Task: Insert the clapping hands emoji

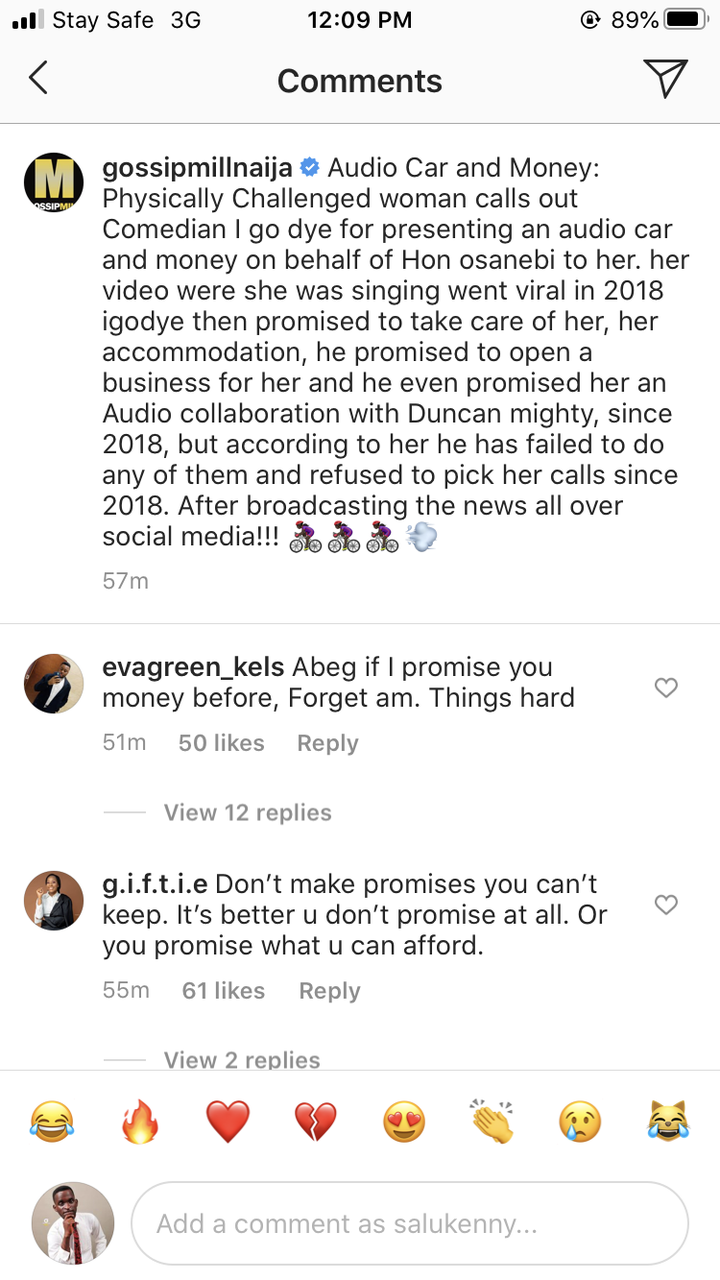Action: pyautogui.click(x=492, y=1121)
